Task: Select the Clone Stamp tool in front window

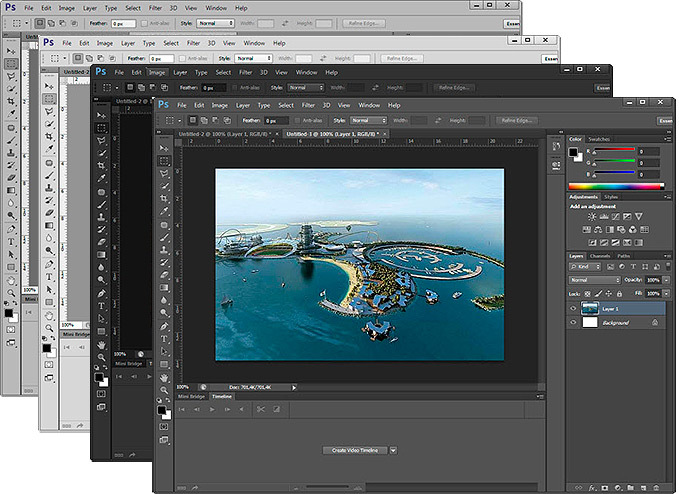Action: click(164, 250)
